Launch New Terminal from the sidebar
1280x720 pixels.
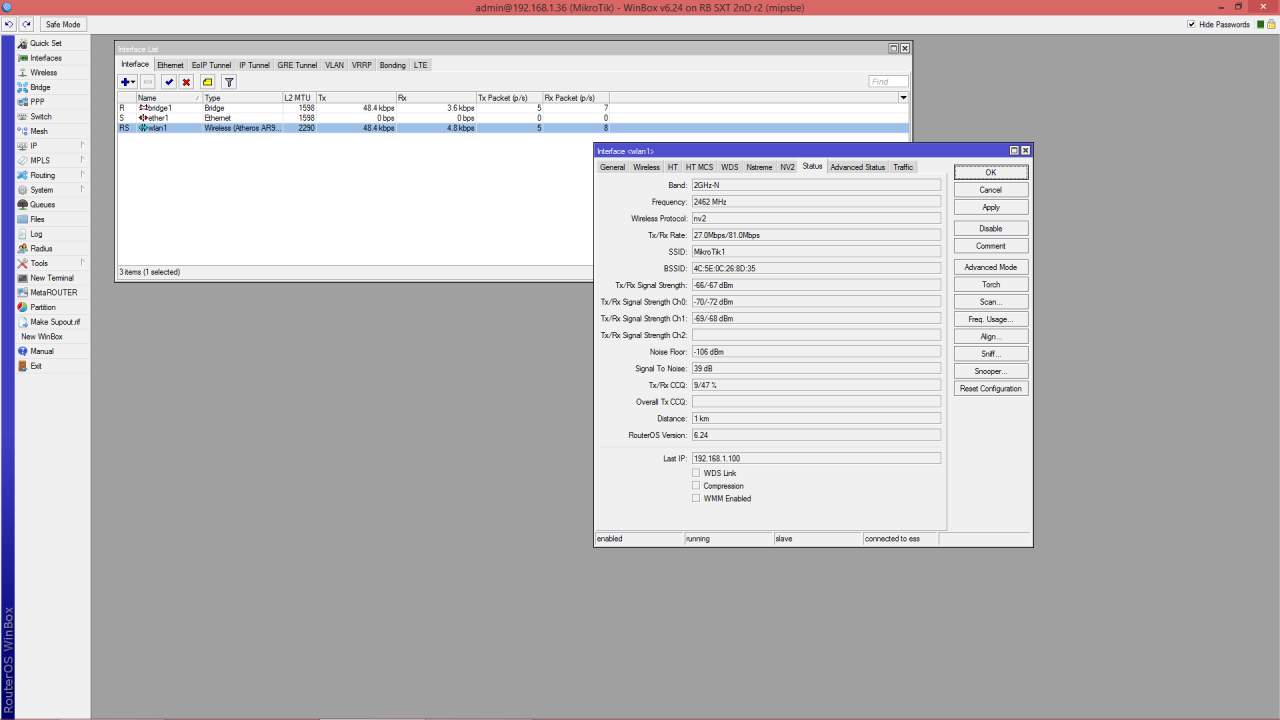click(51, 278)
